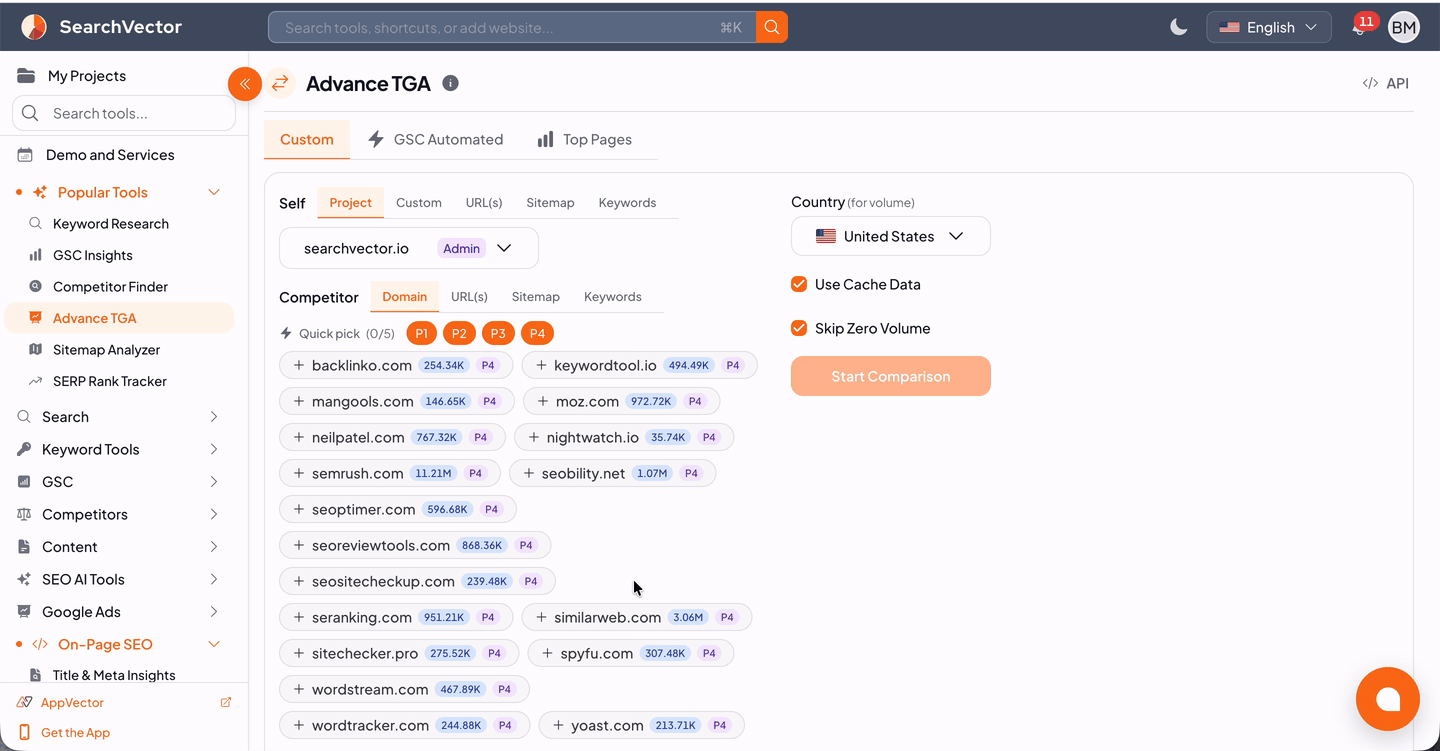The height and width of the screenshot is (751, 1440).
Task: Add keywordtool.io as competitor
Action: tap(640, 365)
